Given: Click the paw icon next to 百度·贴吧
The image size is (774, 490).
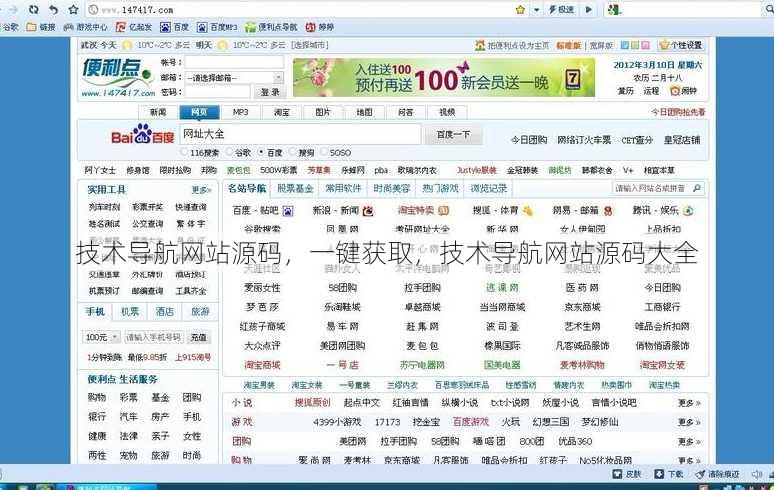Looking at the screenshot, I should pos(288,211).
